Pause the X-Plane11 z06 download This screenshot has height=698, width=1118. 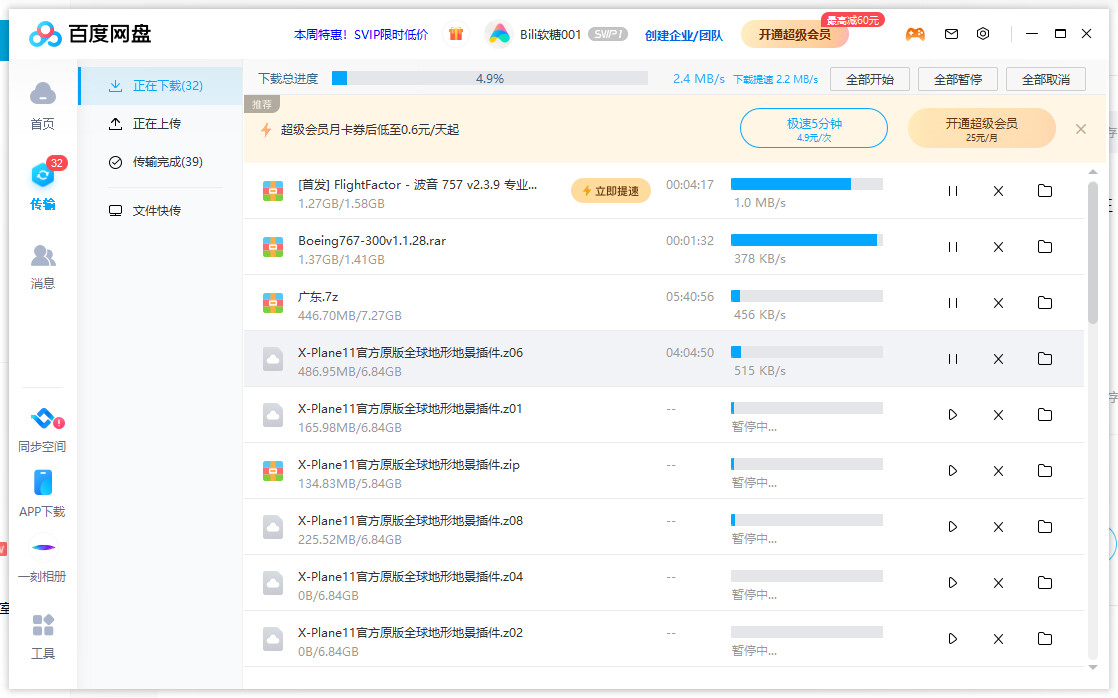[953, 359]
